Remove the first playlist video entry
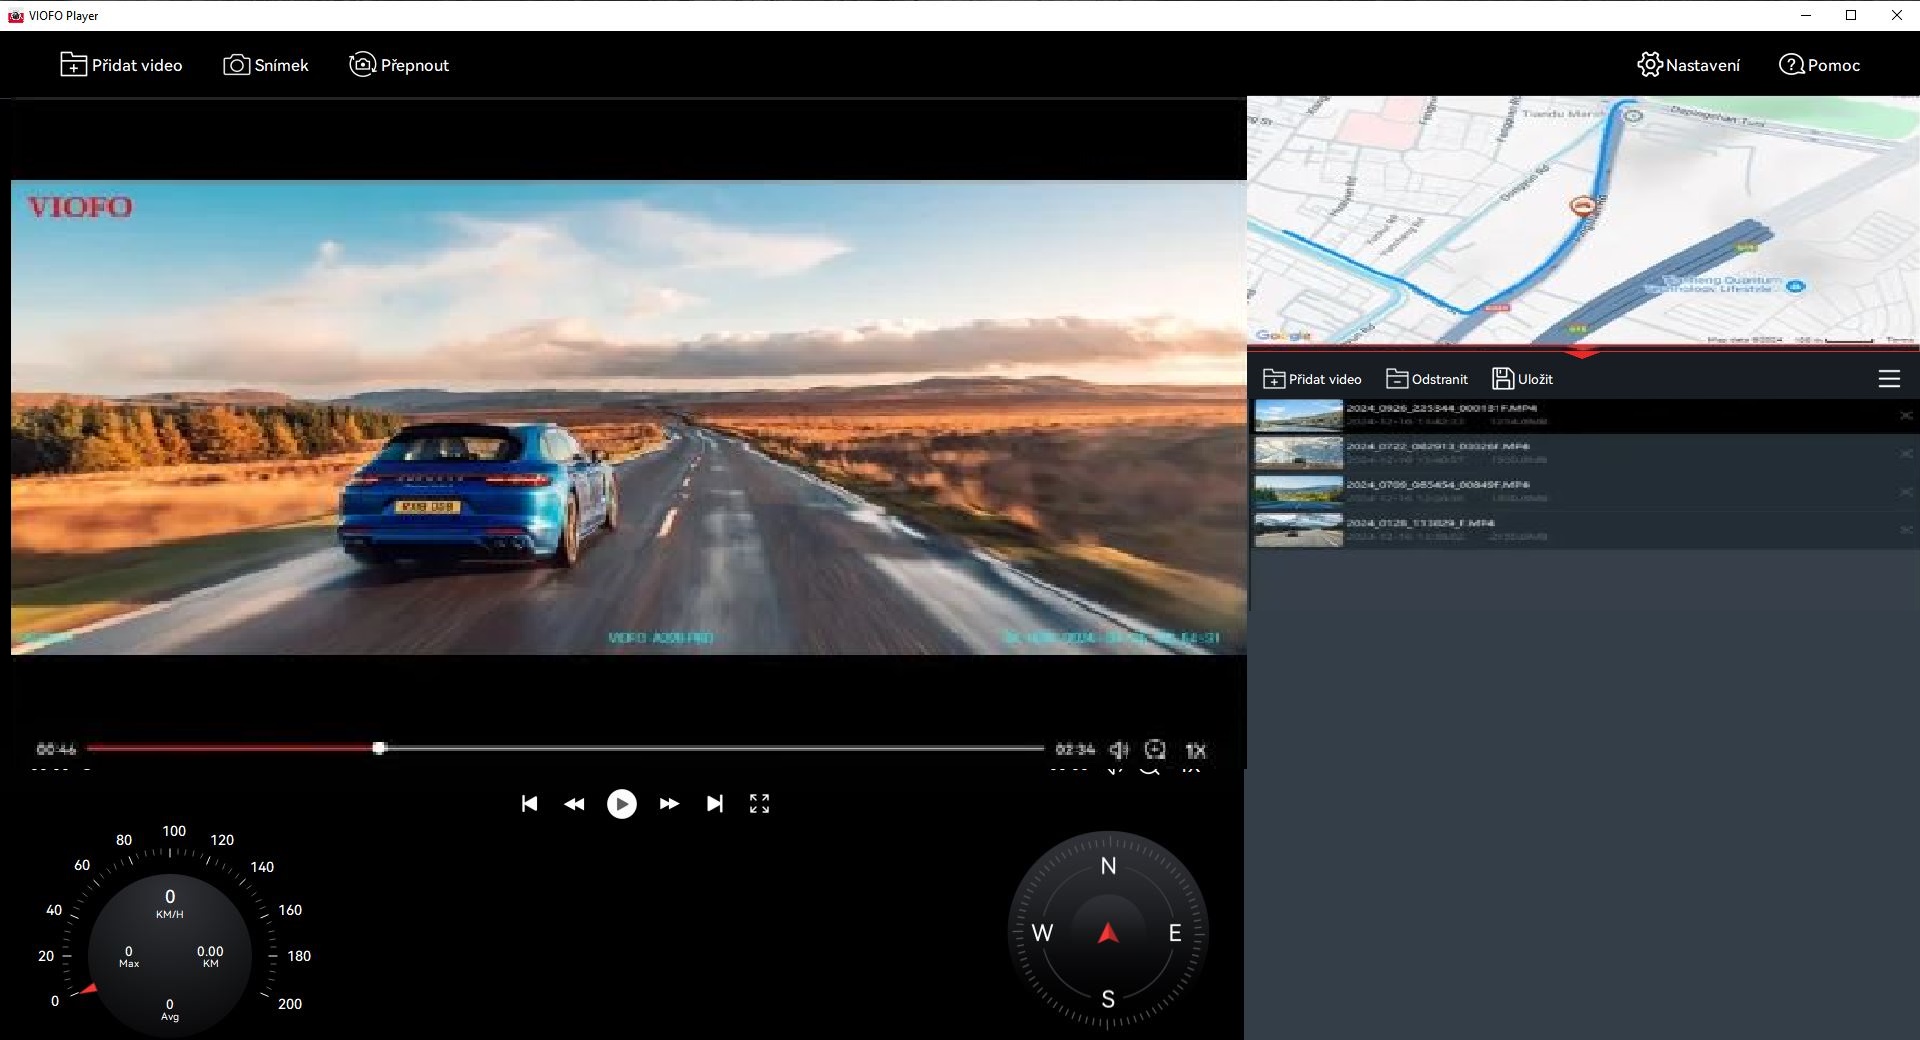The width and height of the screenshot is (1920, 1040). click(1906, 416)
